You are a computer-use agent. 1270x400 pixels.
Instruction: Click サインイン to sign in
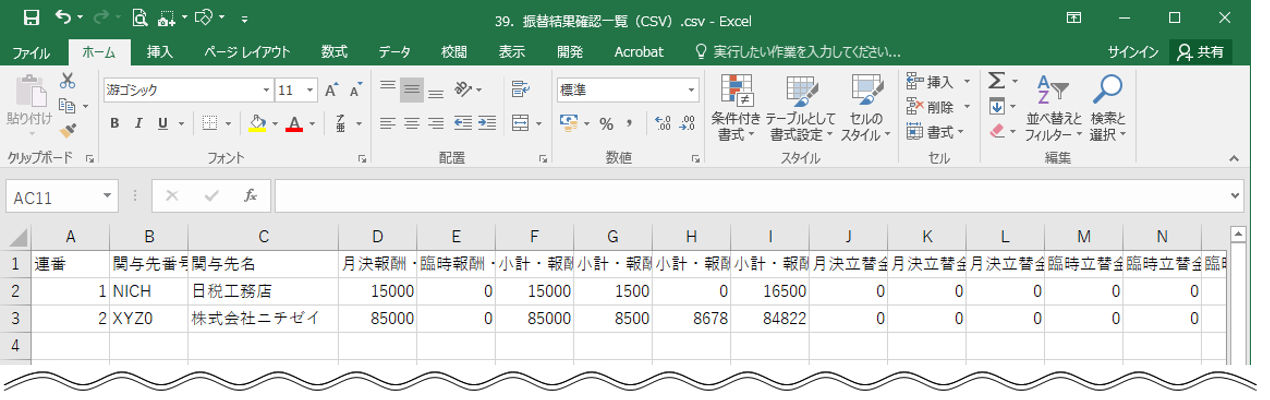click(x=1133, y=52)
